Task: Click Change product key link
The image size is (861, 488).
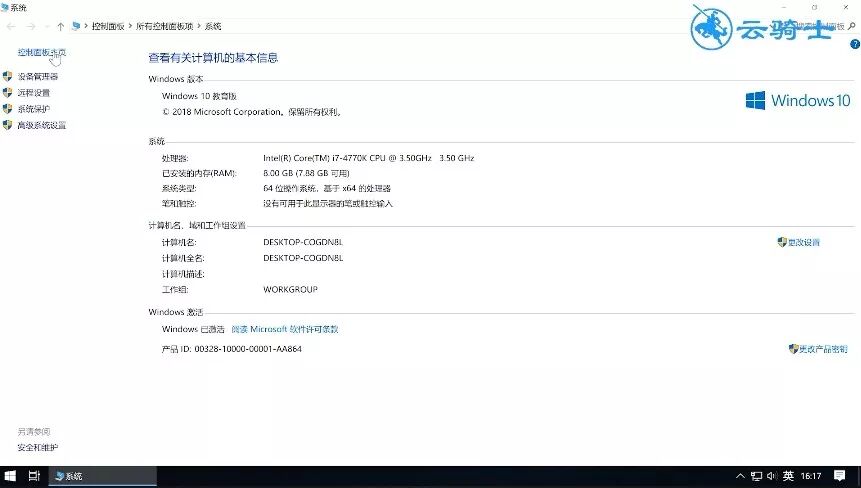Action: coord(823,349)
